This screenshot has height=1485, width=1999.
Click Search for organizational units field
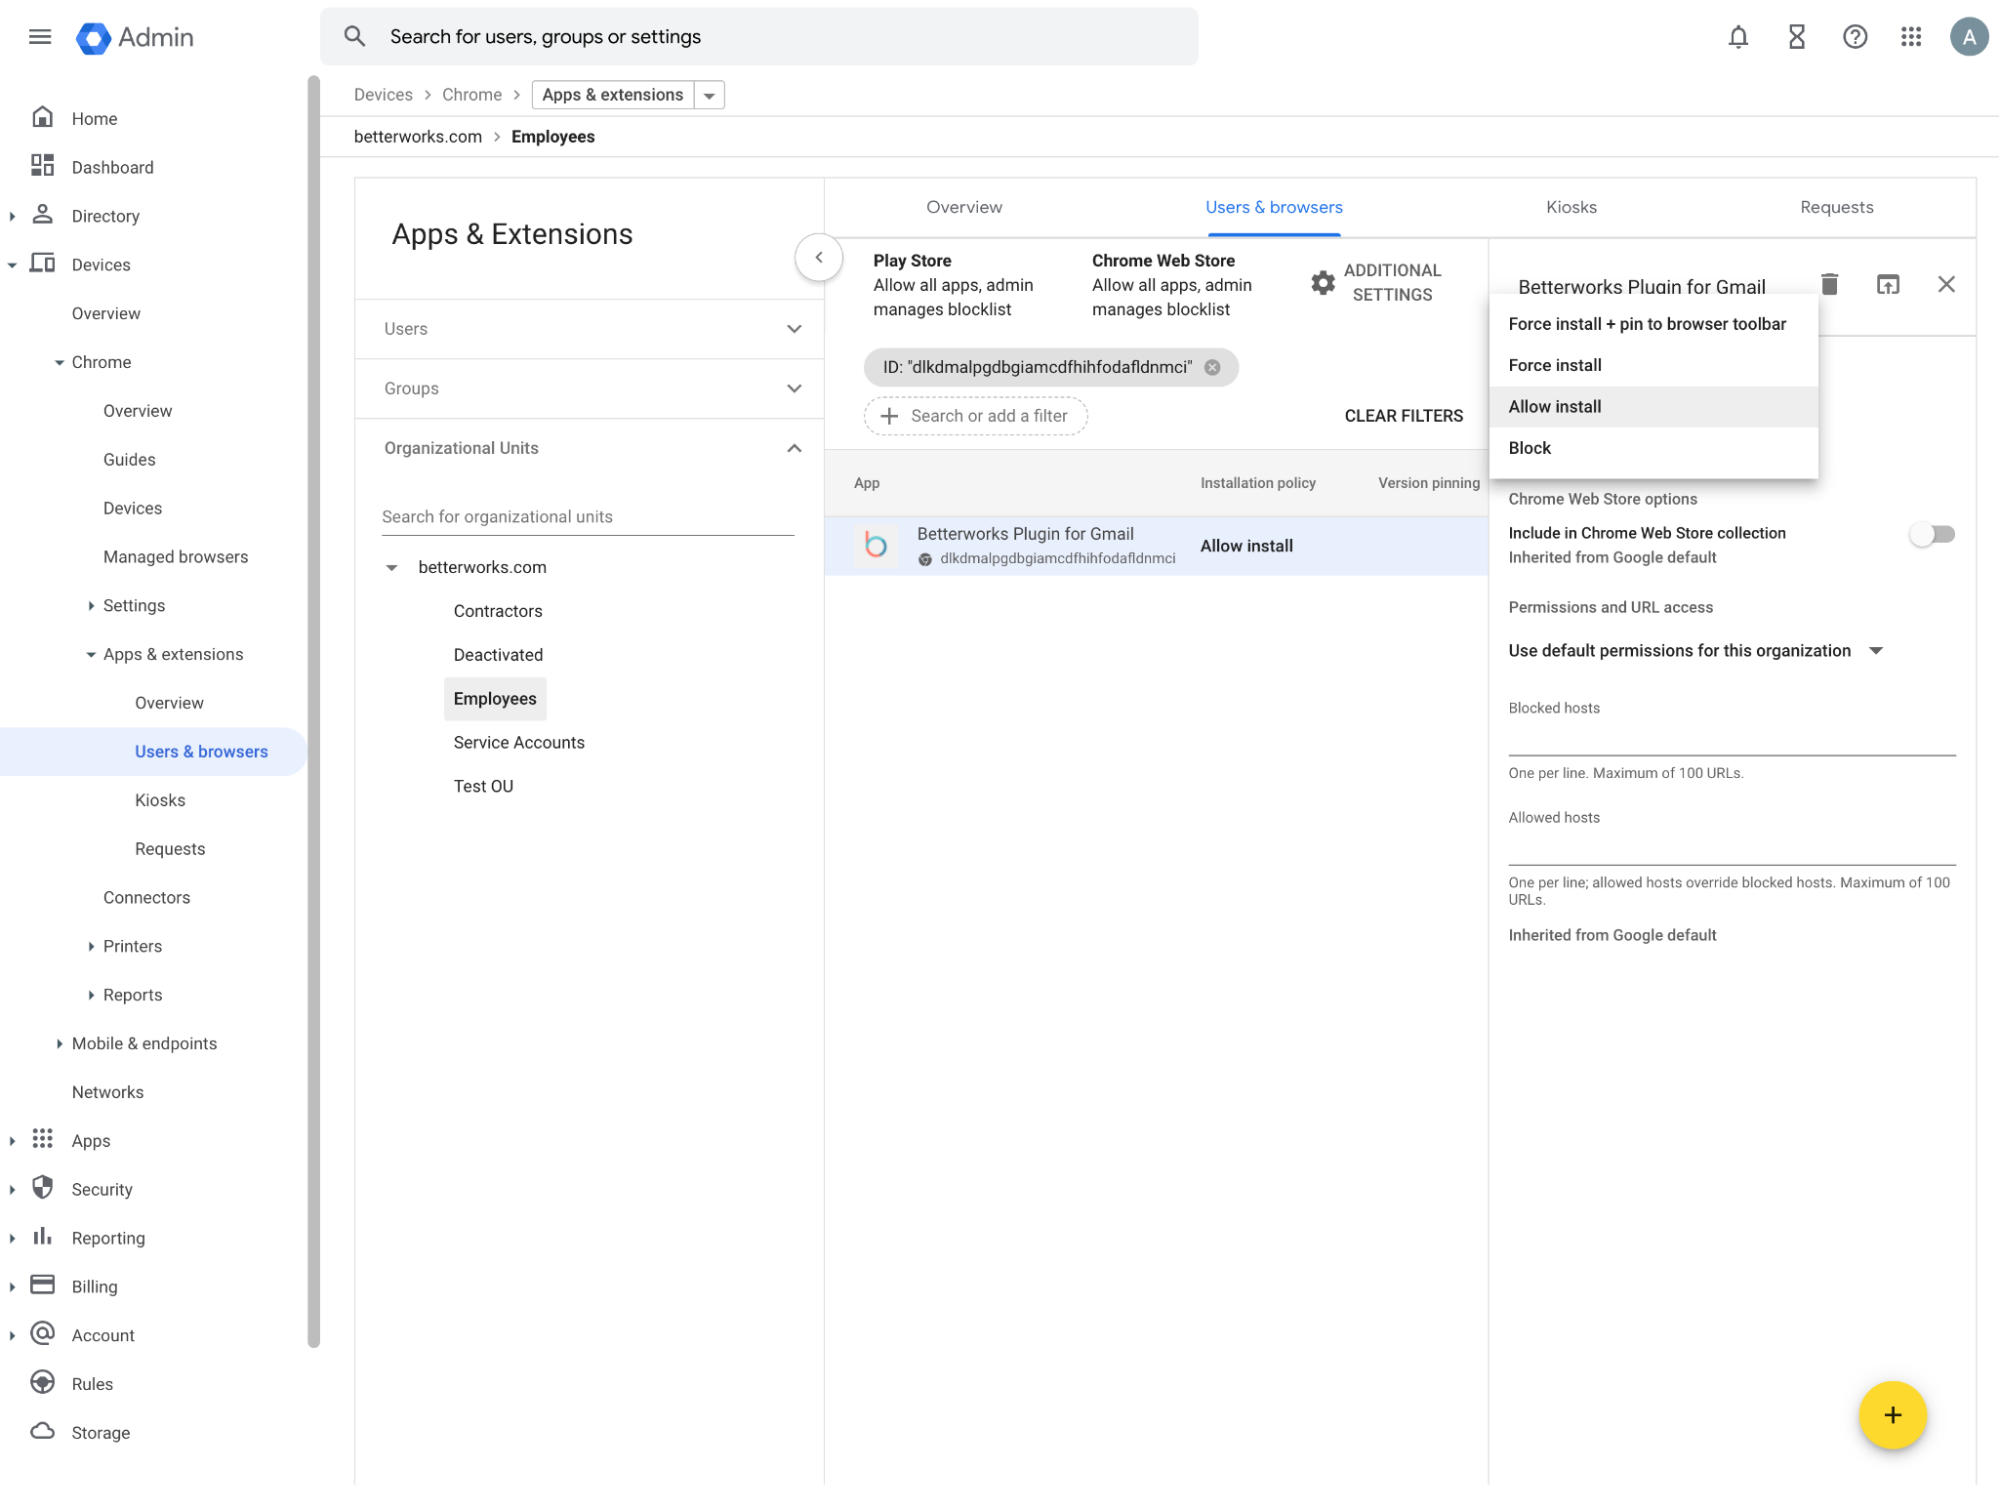tap(587, 517)
